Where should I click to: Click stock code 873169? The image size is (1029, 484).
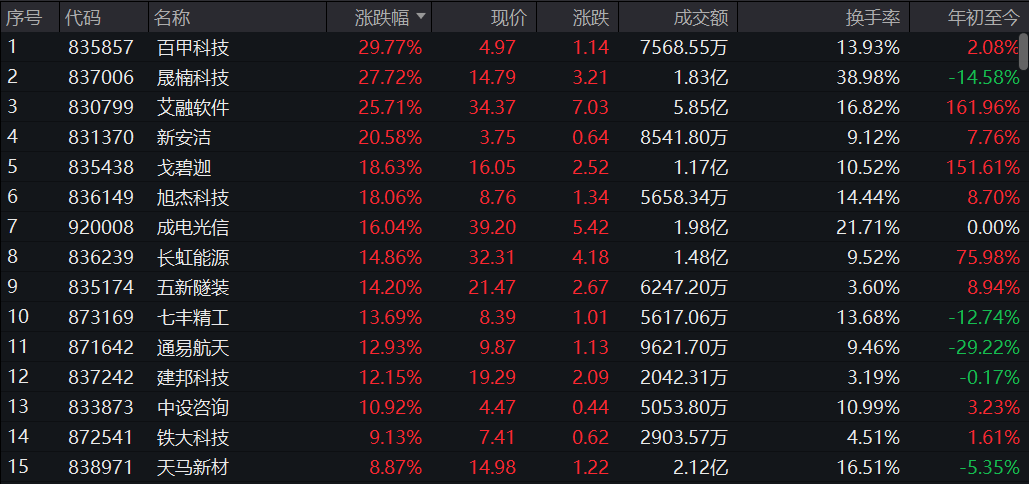tap(100, 317)
